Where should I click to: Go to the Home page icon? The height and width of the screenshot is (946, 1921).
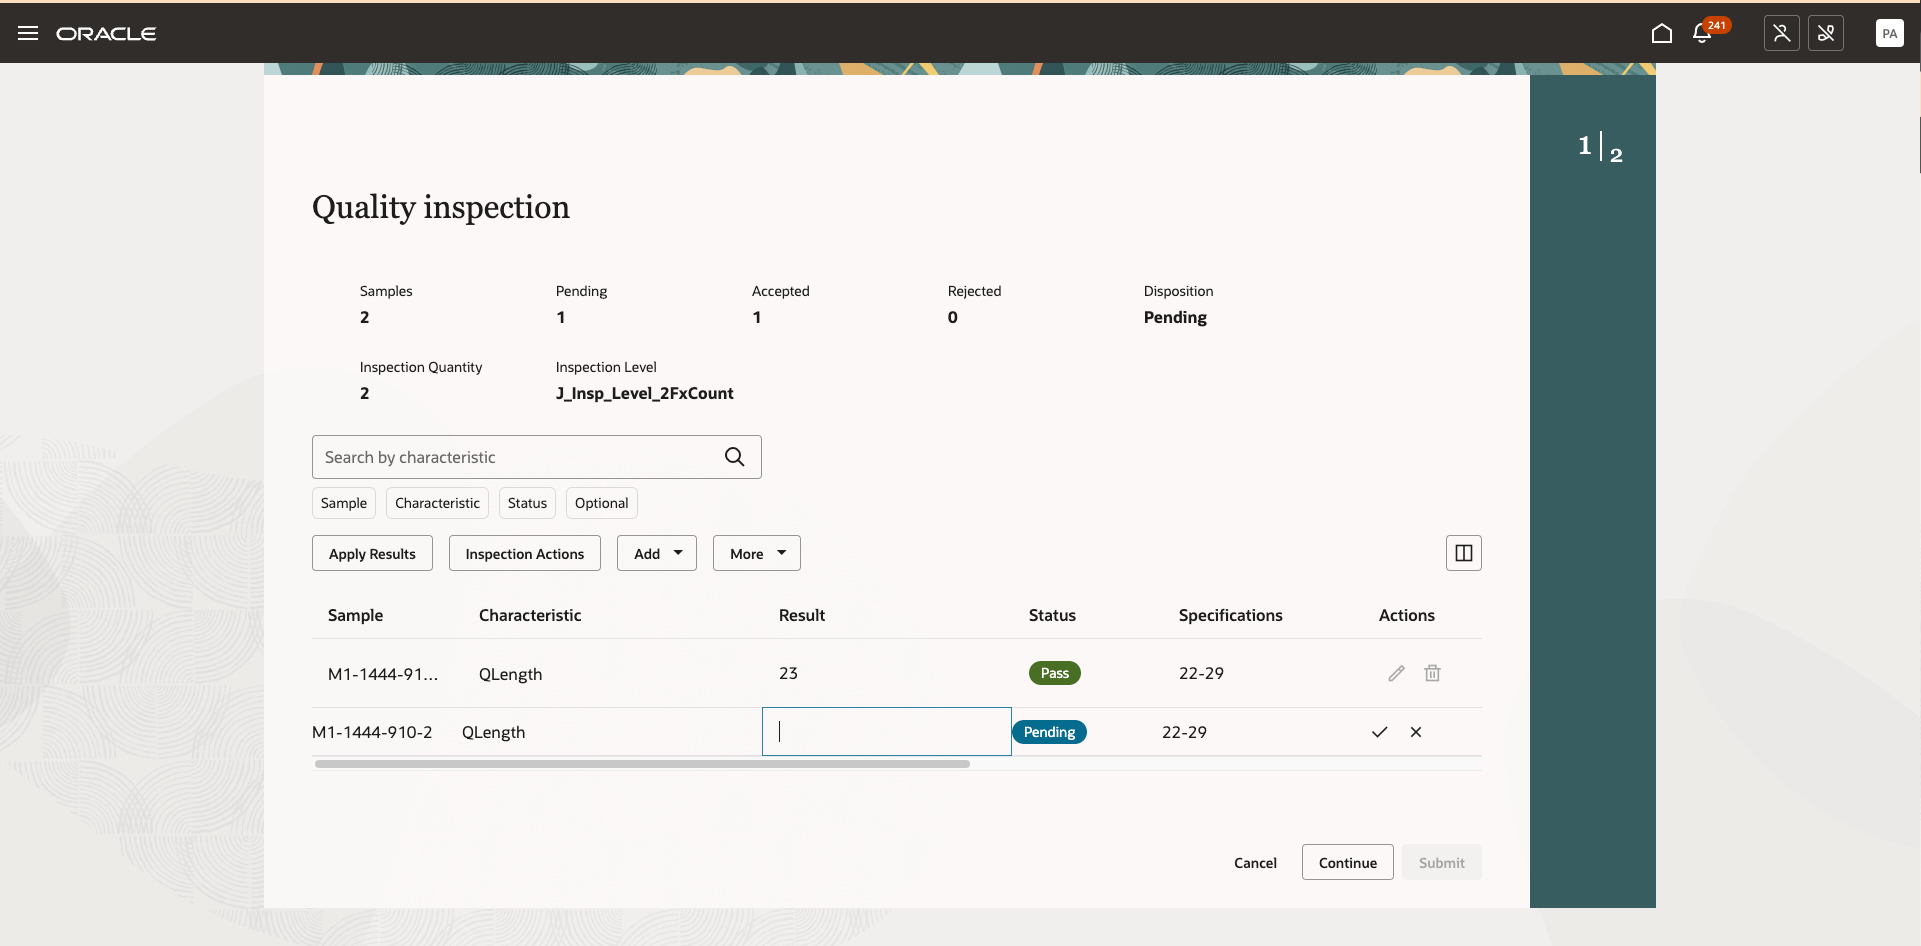(1662, 33)
